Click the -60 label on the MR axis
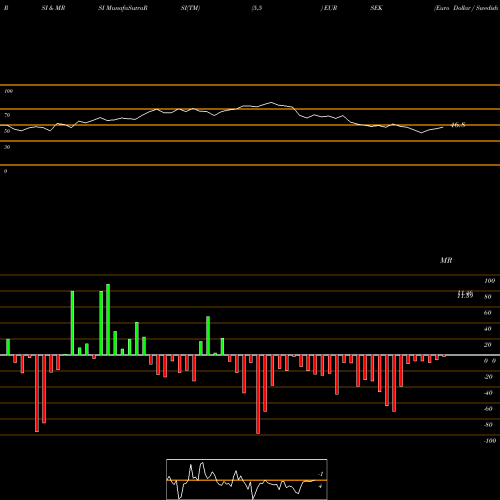The image size is (500, 500). [488, 409]
